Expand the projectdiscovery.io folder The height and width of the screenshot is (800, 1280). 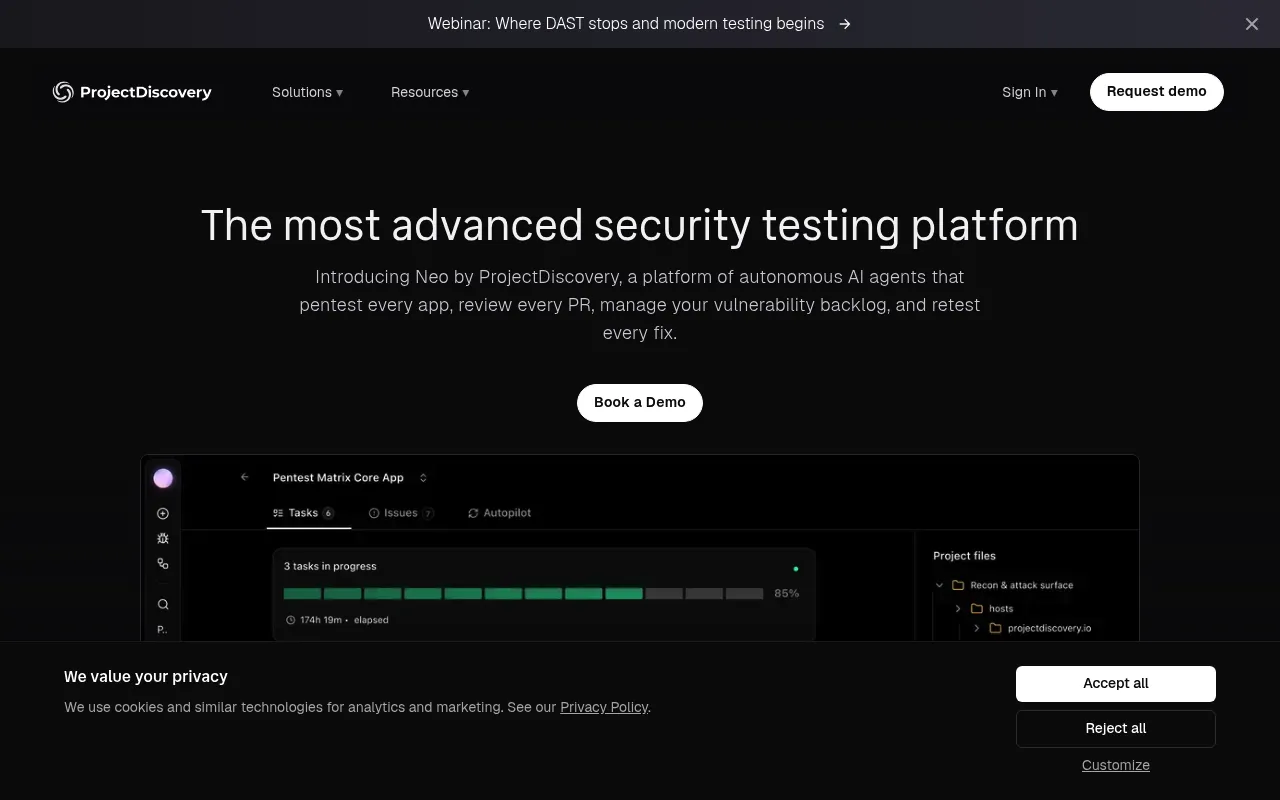click(977, 628)
